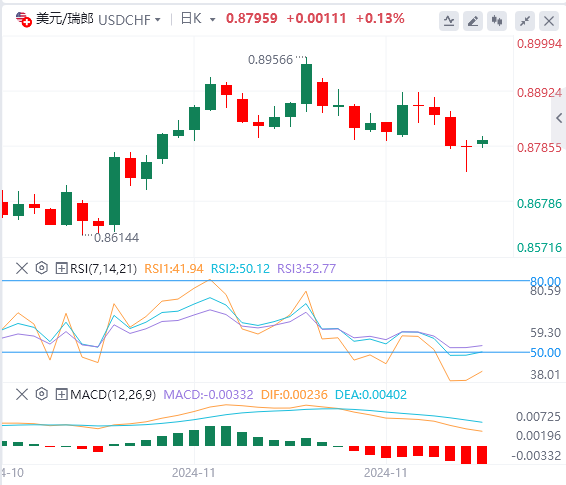Toggle the plus box beside RSI(7,14,21)
The height and width of the screenshot is (485, 566).
pos(61,268)
